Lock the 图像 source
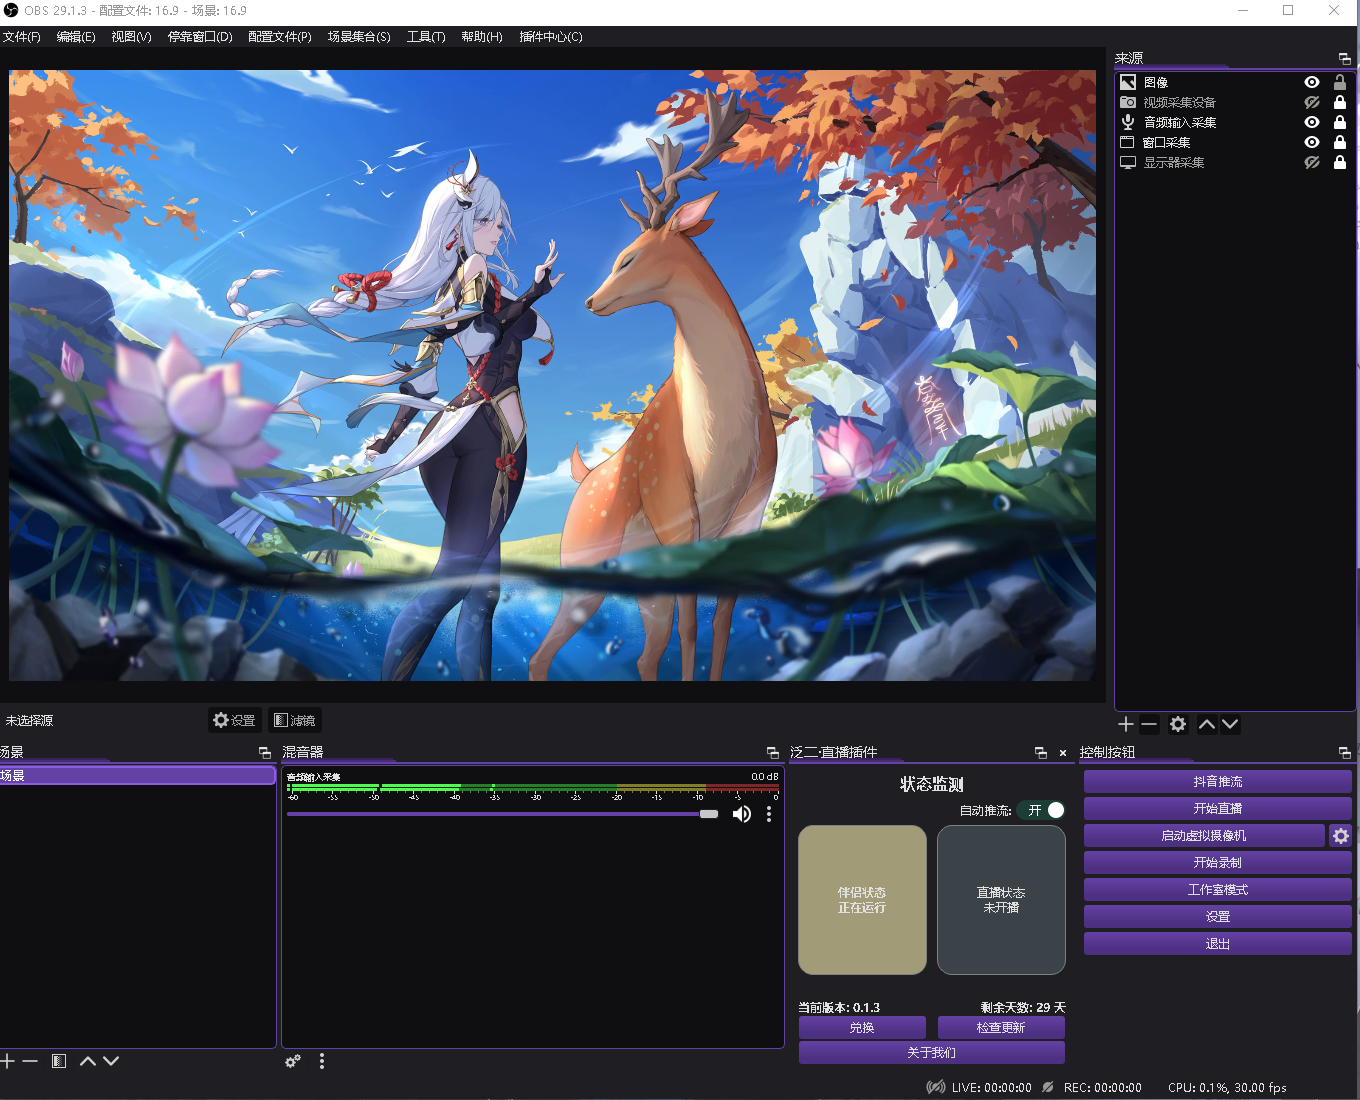1360x1100 pixels. click(x=1340, y=82)
